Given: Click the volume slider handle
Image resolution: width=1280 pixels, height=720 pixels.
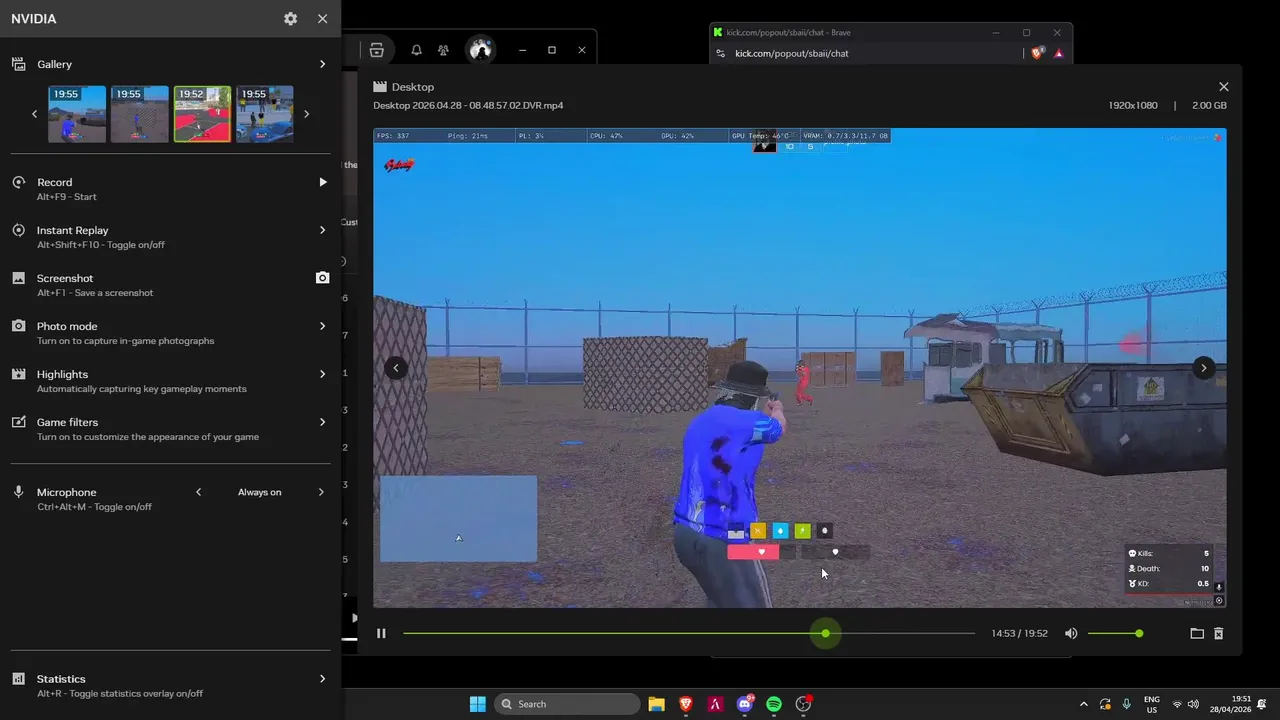Looking at the screenshot, I should [x=1139, y=633].
